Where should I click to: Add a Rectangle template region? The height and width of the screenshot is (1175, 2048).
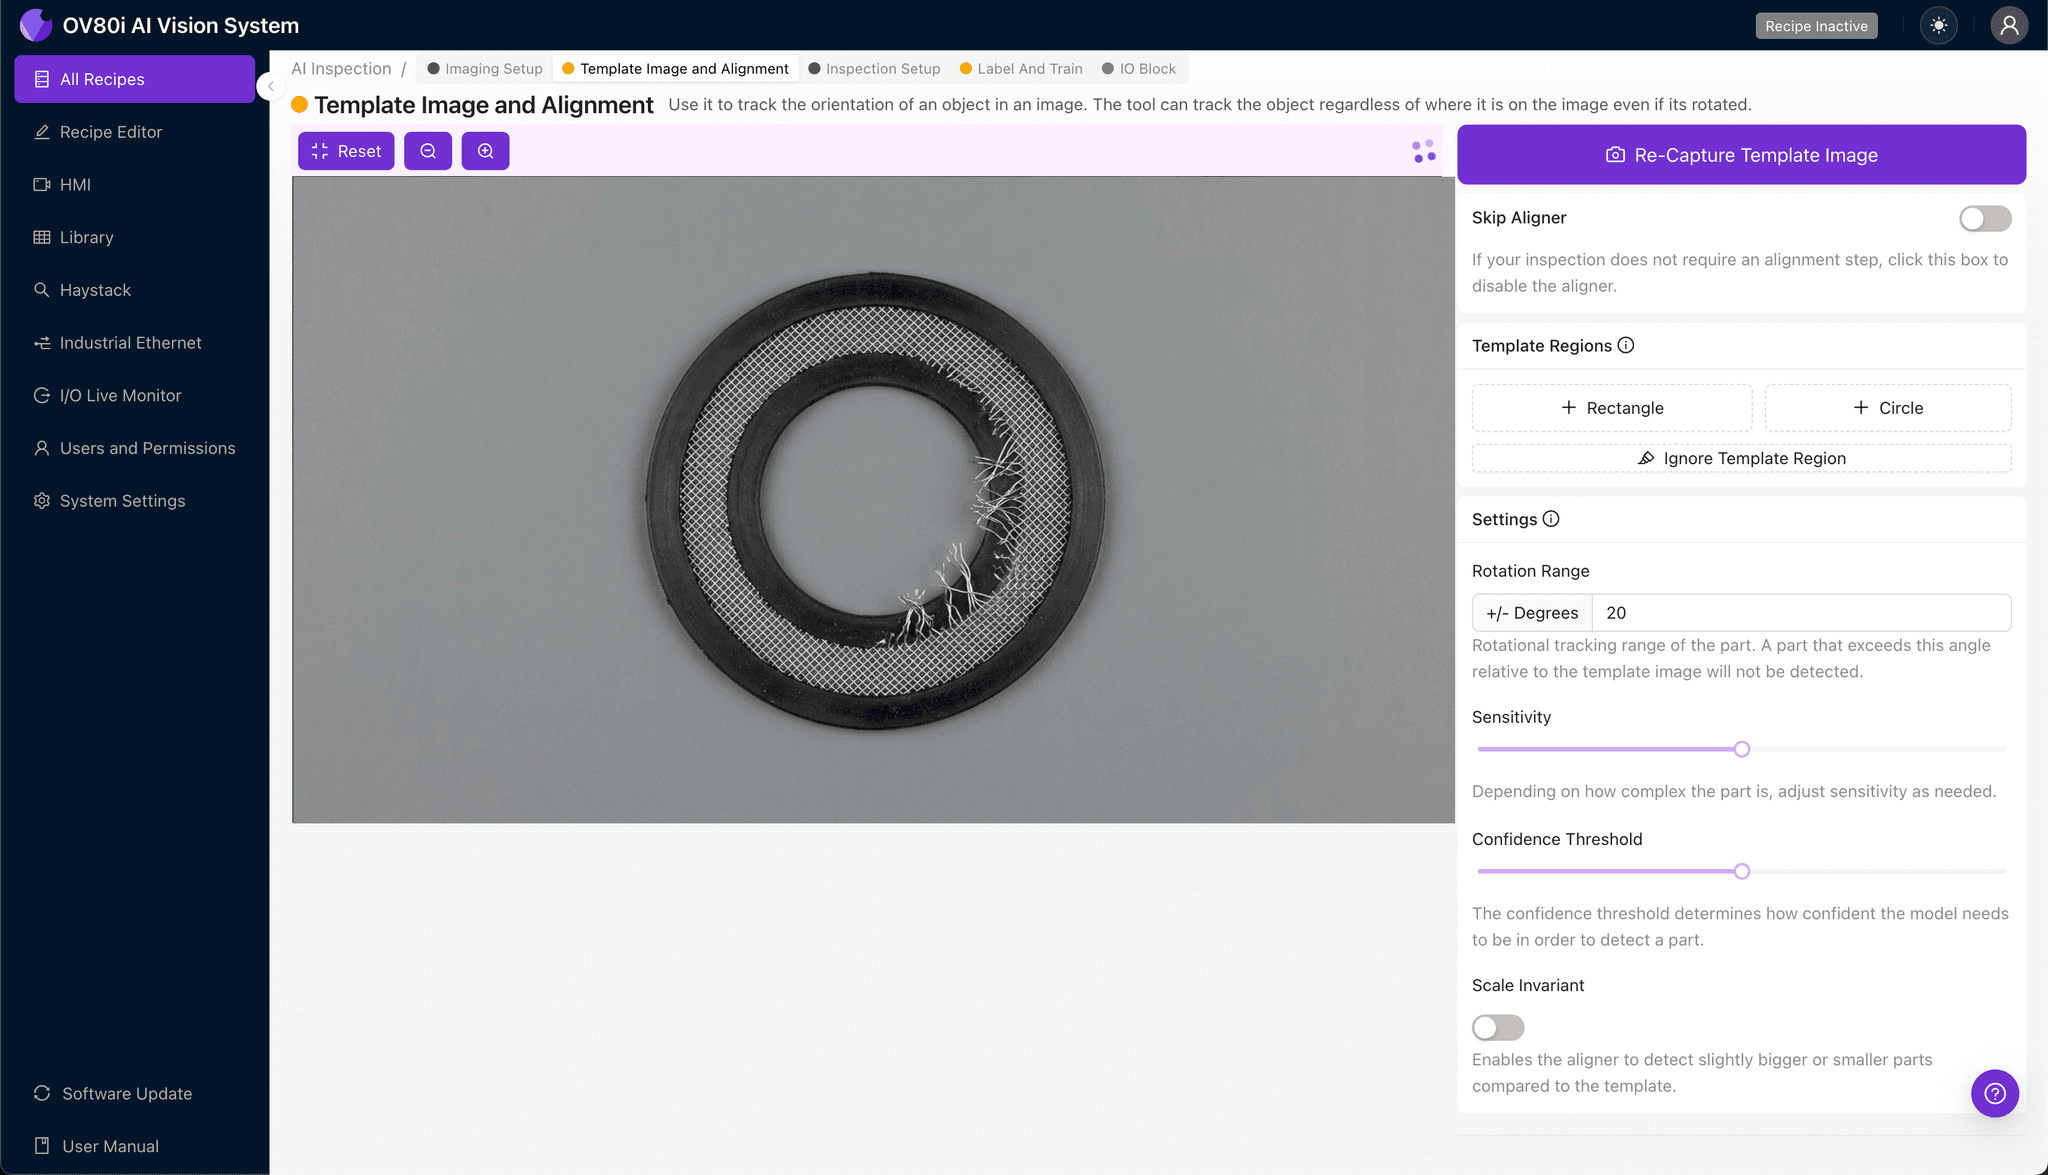(1612, 408)
